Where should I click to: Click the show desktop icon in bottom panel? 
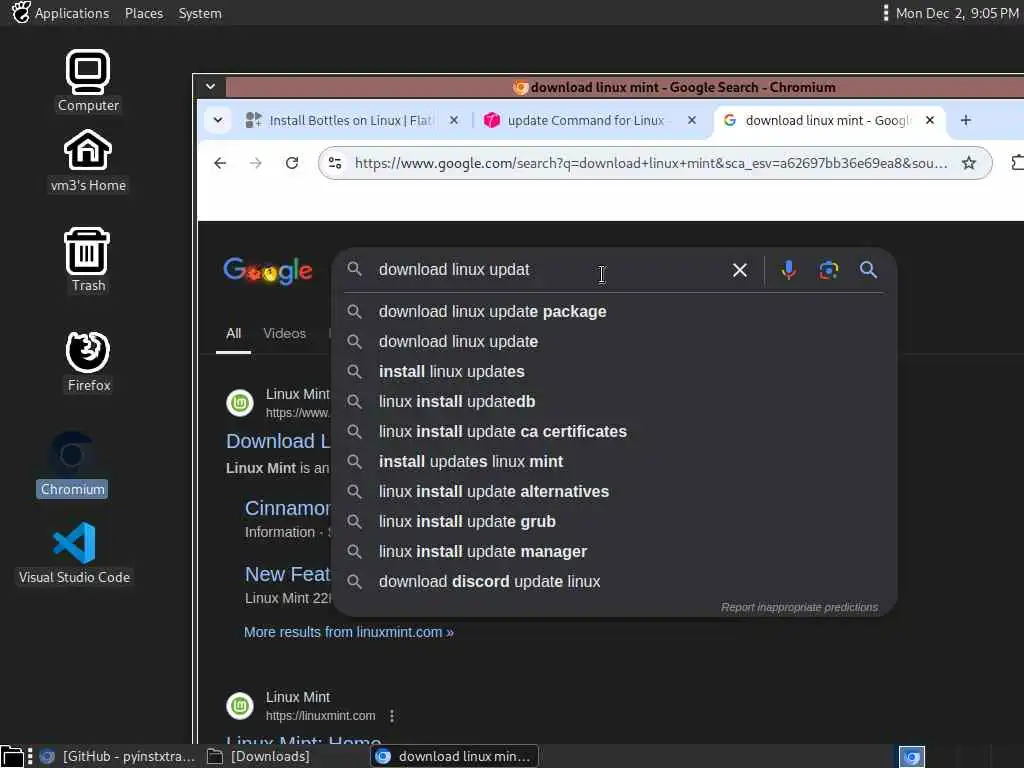[x=12, y=756]
